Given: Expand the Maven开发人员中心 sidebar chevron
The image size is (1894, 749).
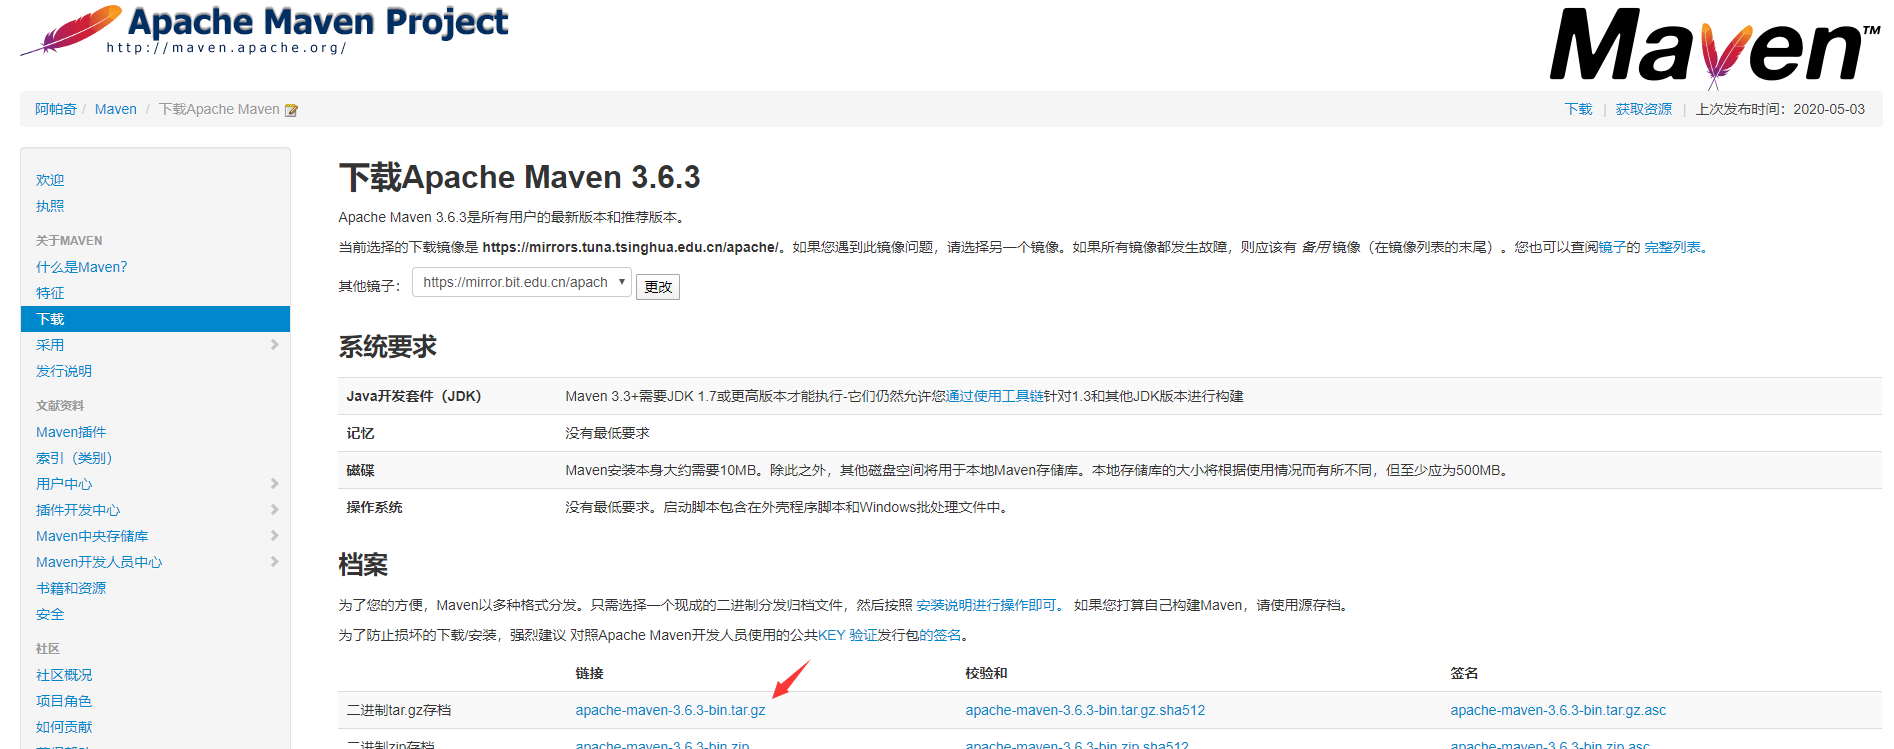Looking at the screenshot, I should (x=274, y=562).
